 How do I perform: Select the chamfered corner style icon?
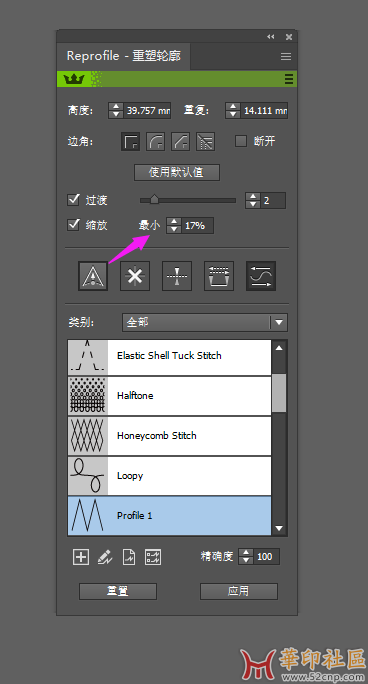tap(181, 141)
